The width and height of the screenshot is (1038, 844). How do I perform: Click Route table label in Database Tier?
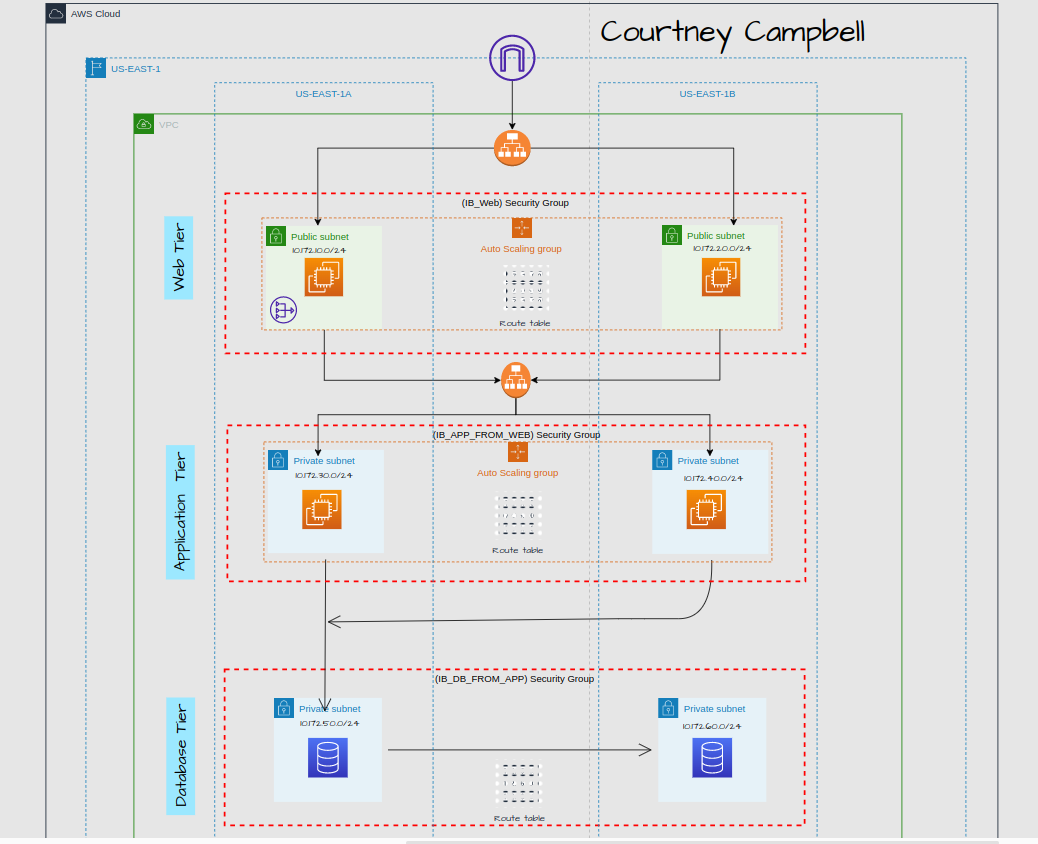pyautogui.click(x=520, y=818)
